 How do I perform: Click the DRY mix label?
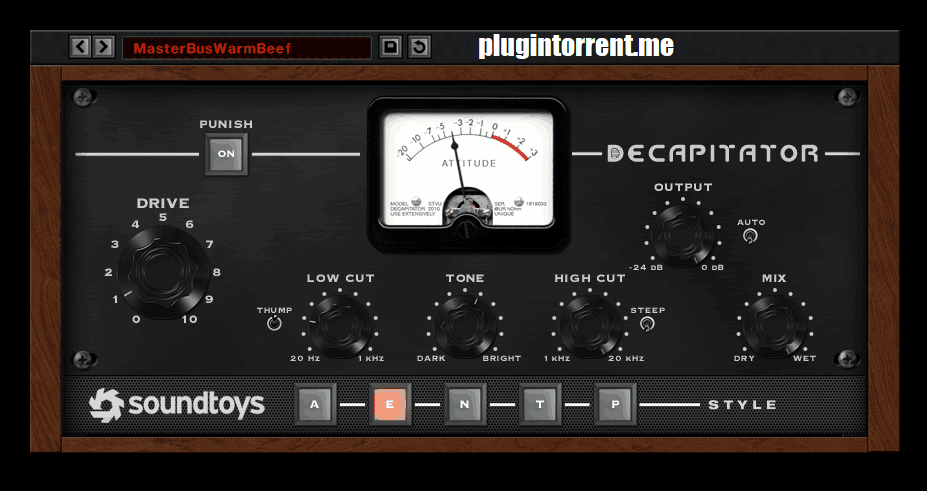[744, 358]
